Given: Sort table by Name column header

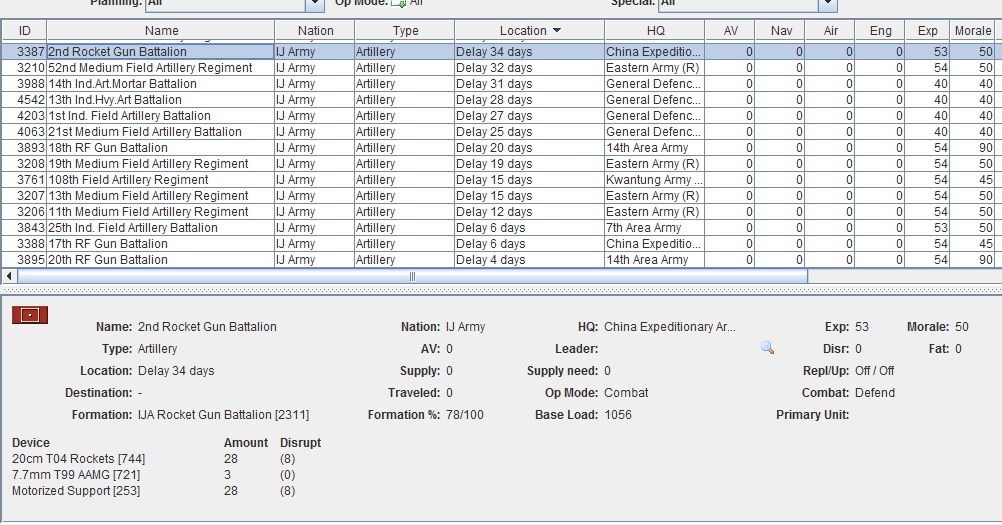Looking at the screenshot, I should click(x=161, y=31).
